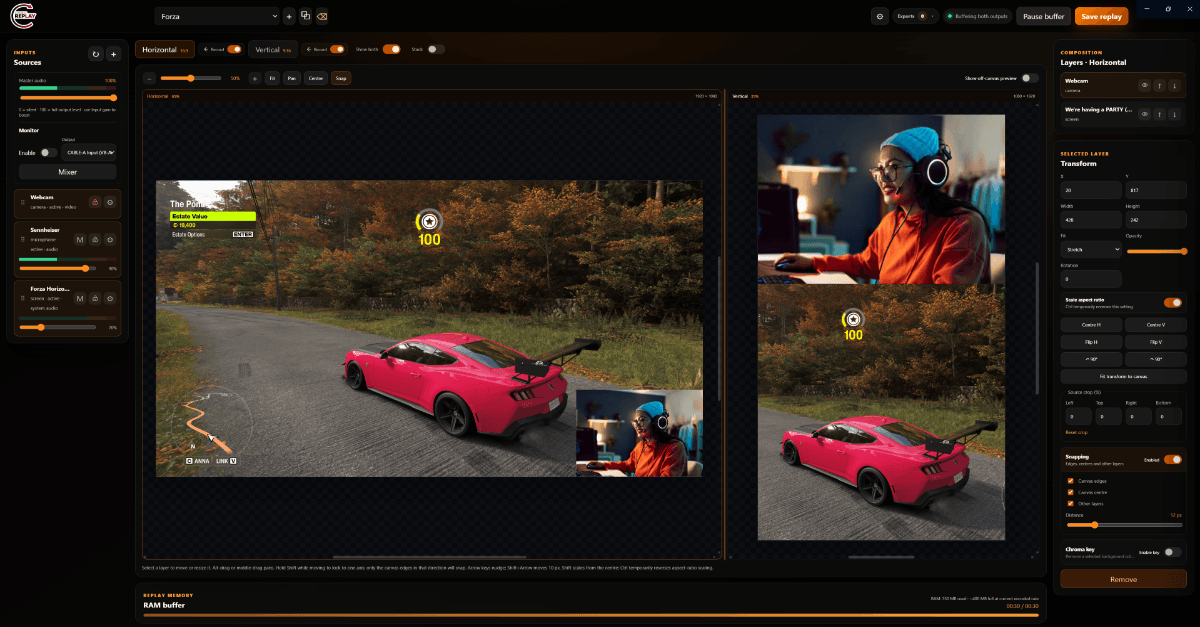Mute the Sennheiser microphone
Screen dimensions: 1200x627
[x=80, y=240]
